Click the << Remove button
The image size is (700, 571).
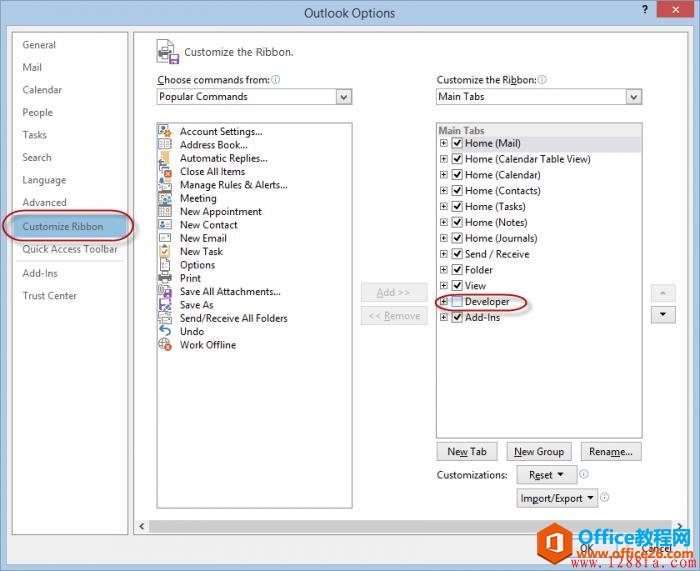coord(394,316)
